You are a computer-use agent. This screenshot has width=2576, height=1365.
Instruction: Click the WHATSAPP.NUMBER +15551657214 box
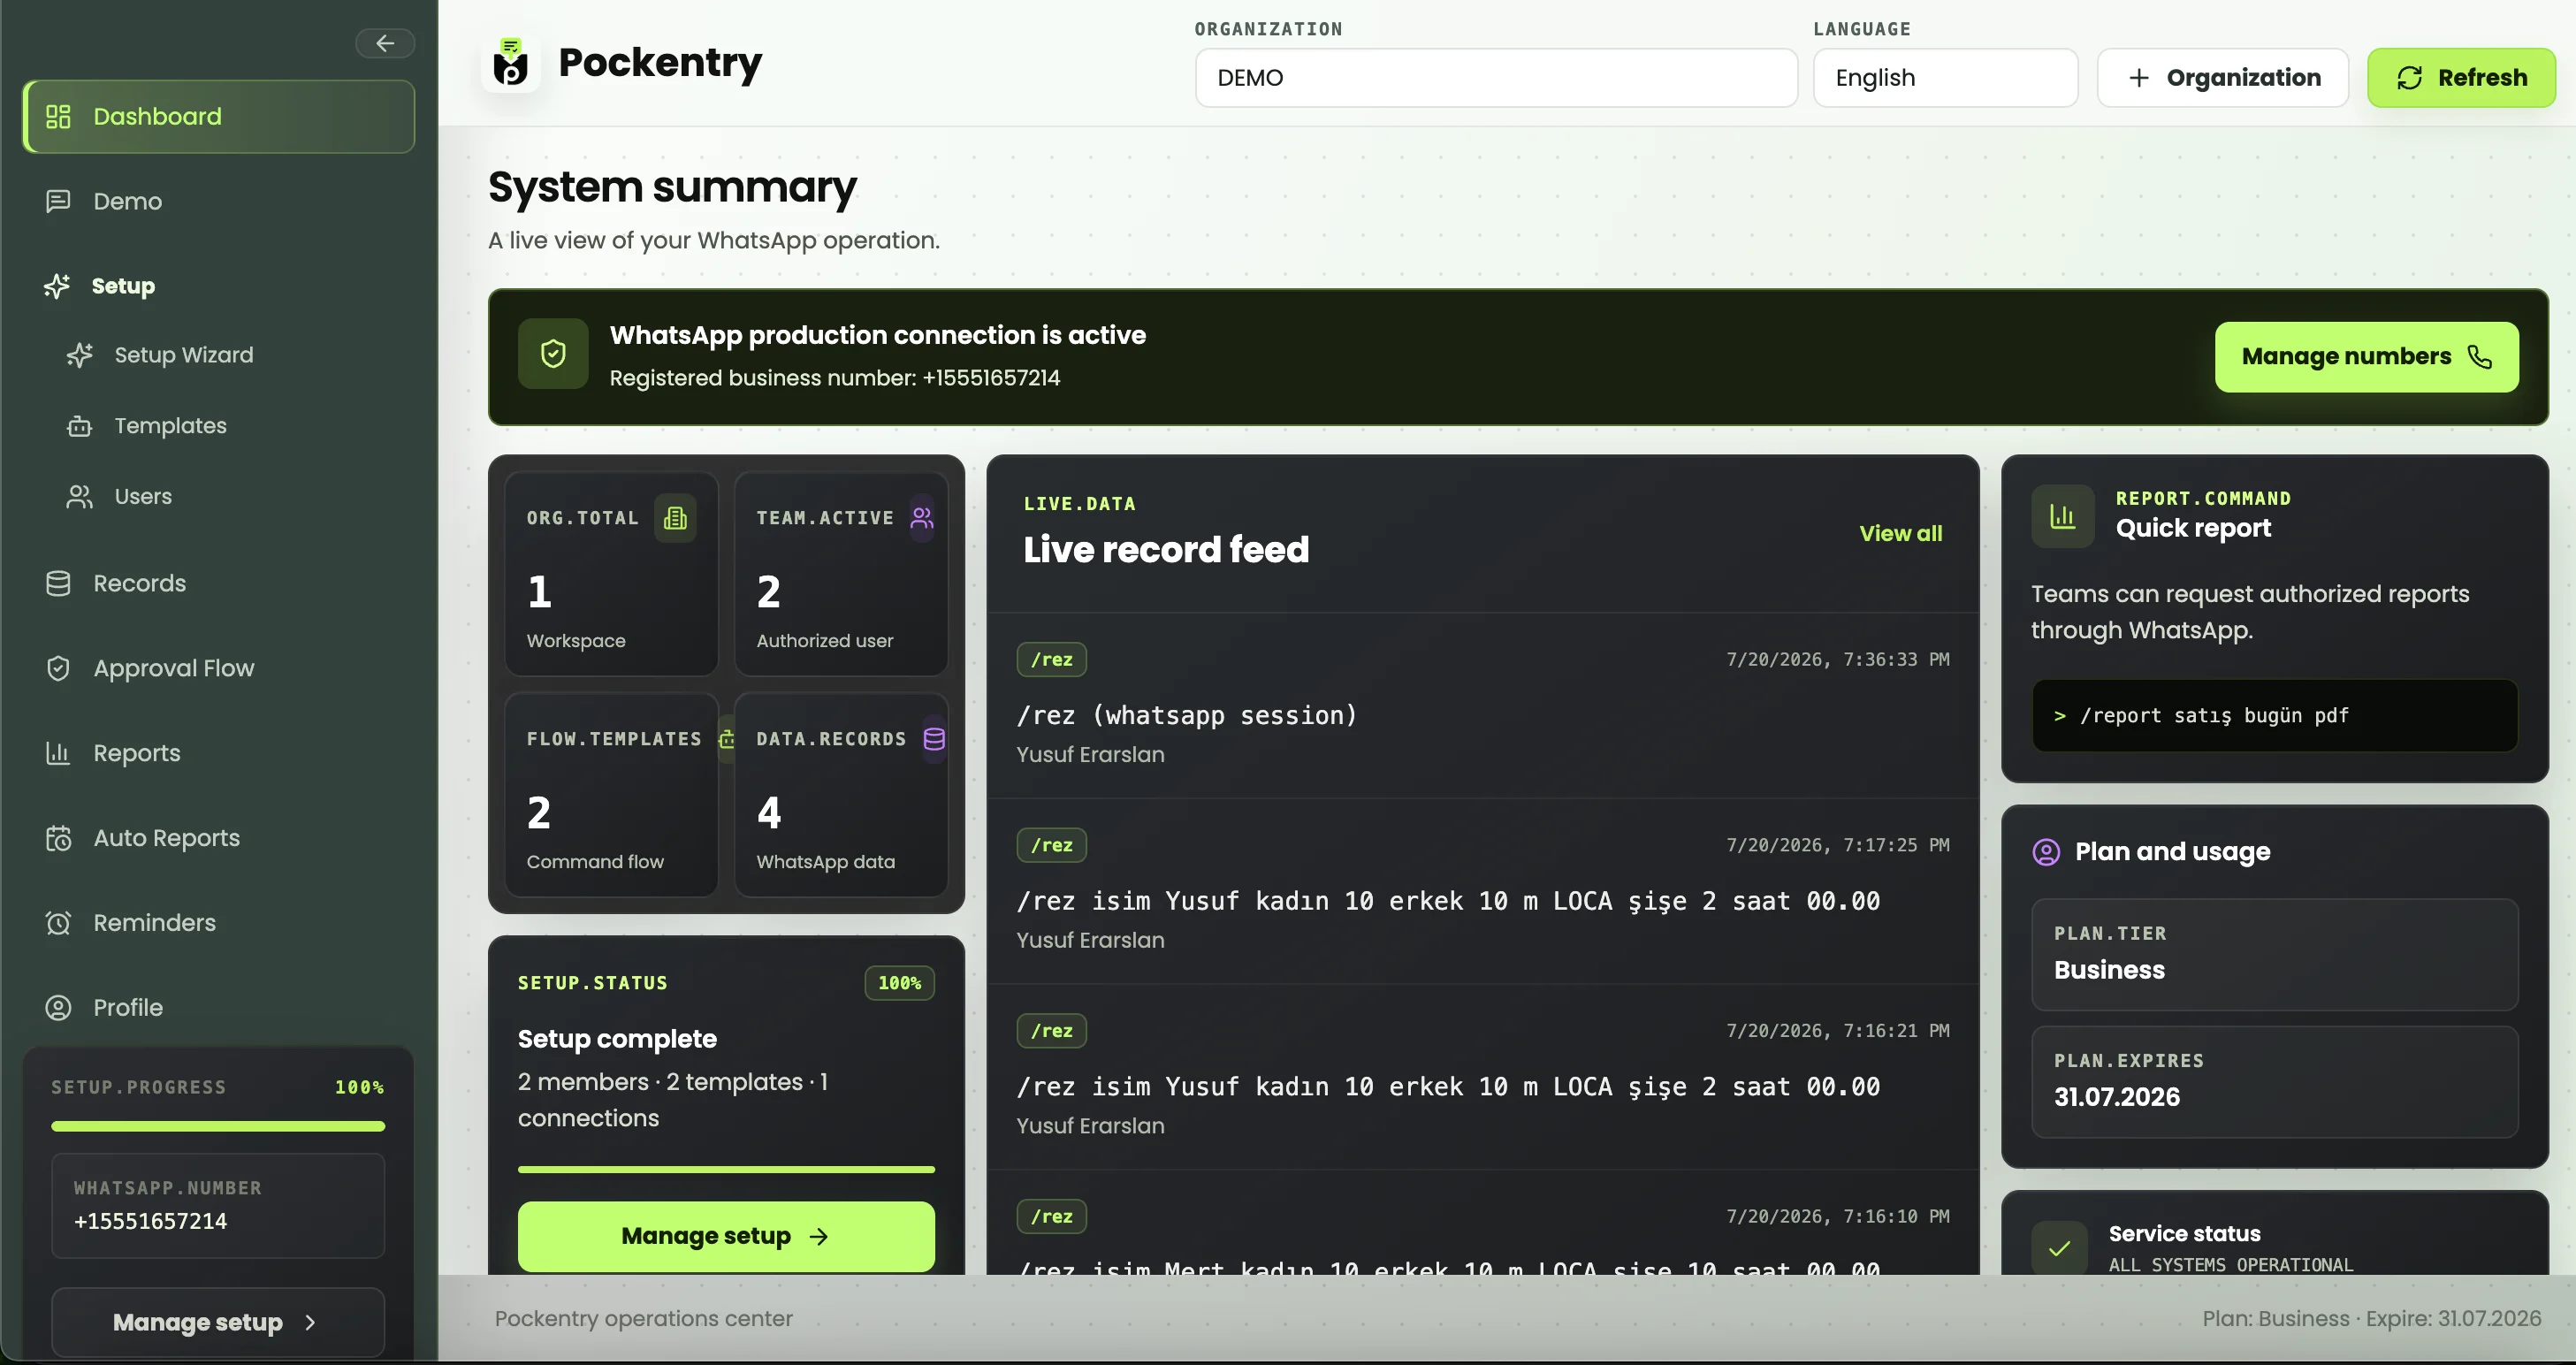pyautogui.click(x=218, y=1206)
